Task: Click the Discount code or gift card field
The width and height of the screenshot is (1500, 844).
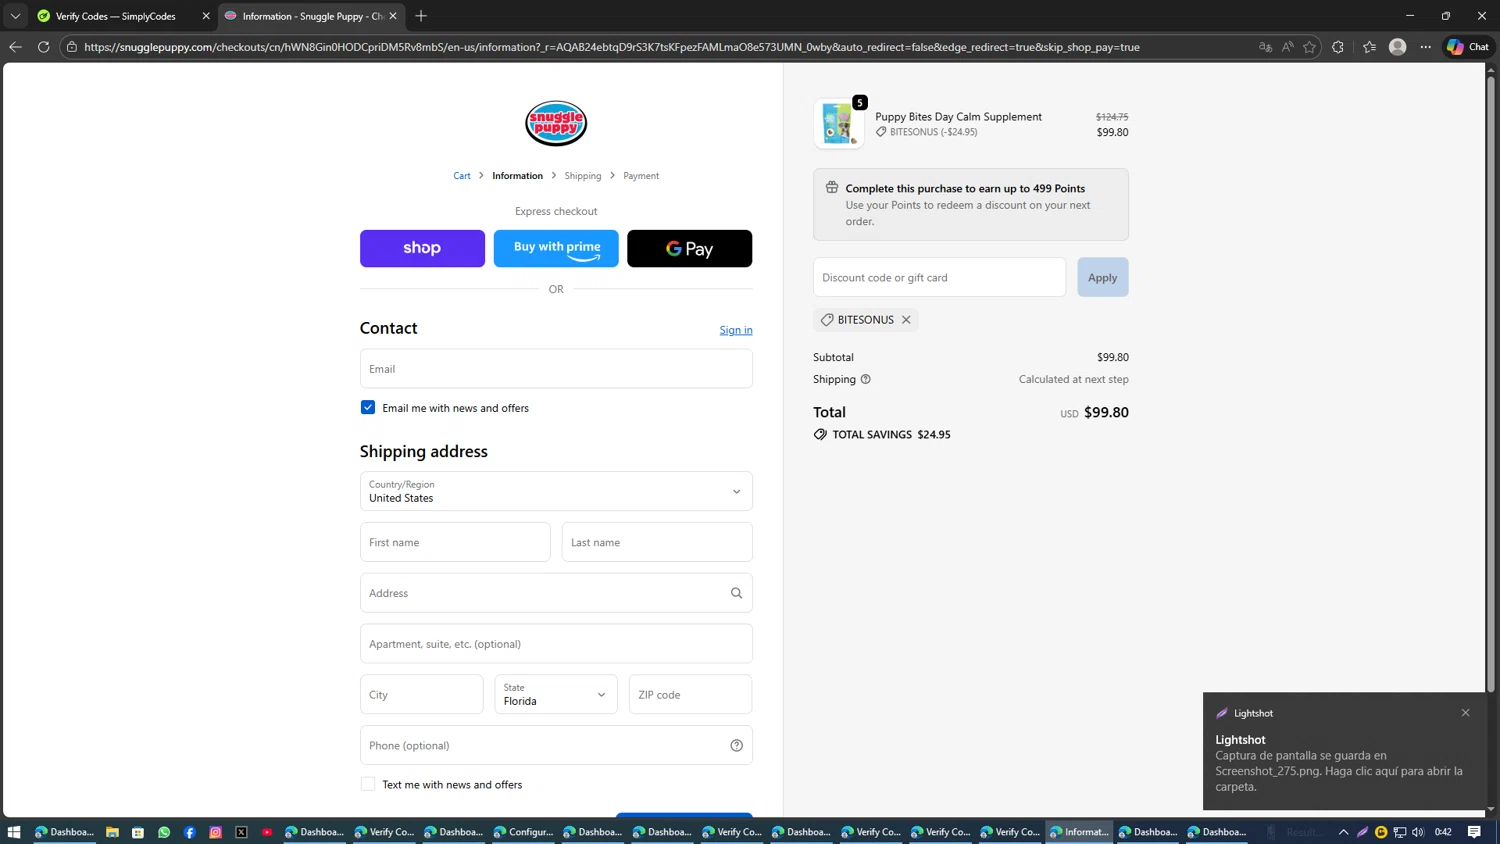Action: click(x=939, y=277)
